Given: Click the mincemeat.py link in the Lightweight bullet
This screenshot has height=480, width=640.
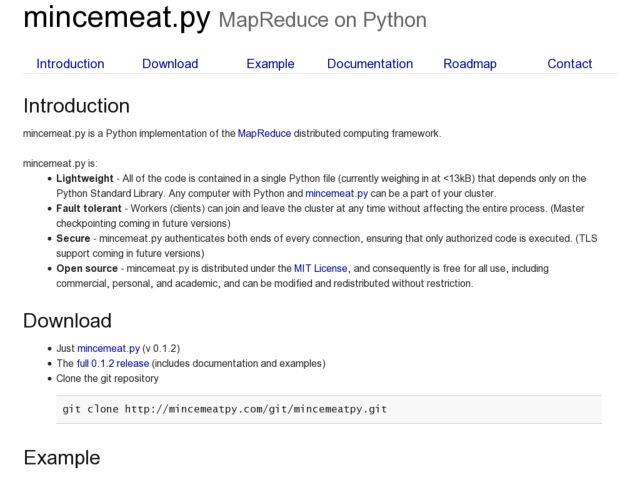Looking at the screenshot, I should 343,193.
